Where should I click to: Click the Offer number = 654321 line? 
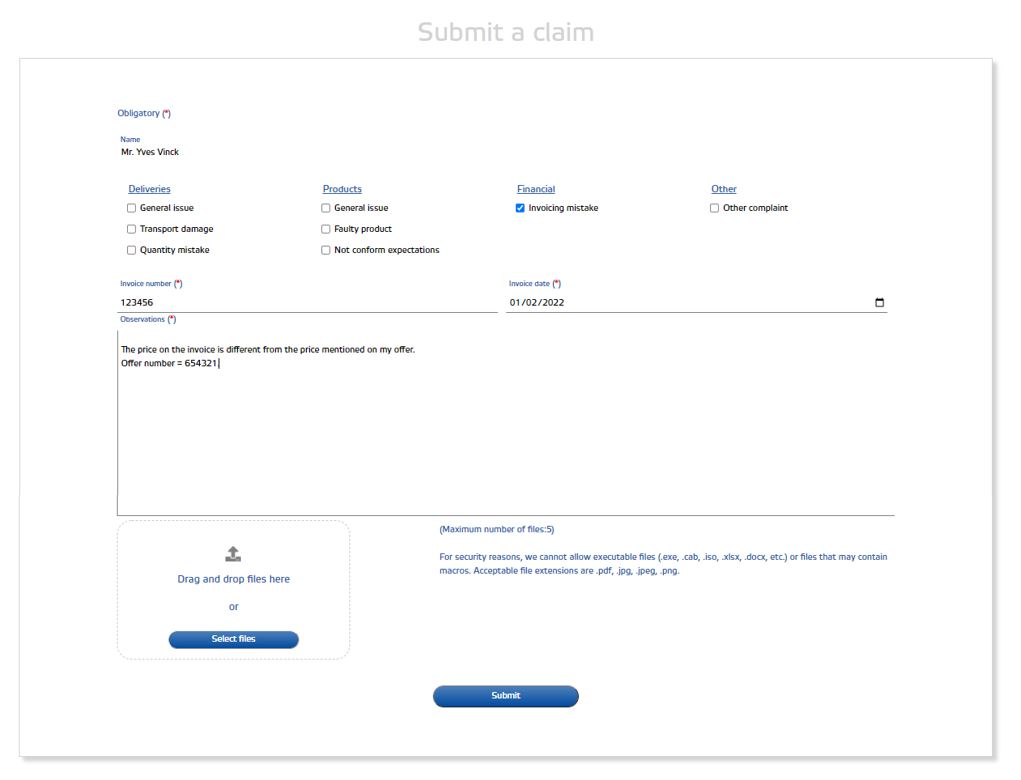pyautogui.click(x=169, y=363)
